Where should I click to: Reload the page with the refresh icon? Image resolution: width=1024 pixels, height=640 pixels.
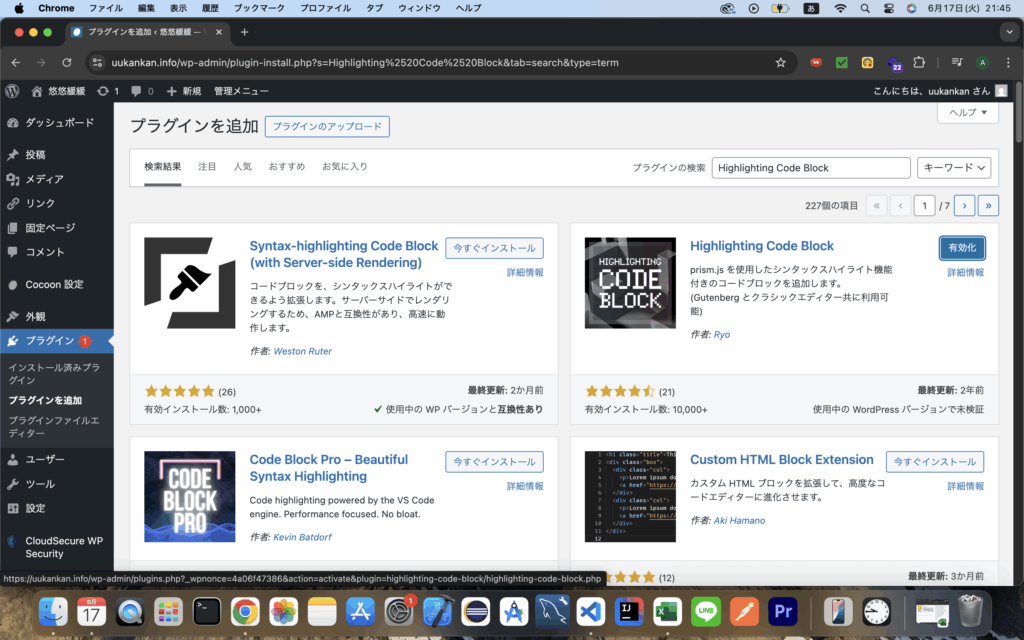68,62
